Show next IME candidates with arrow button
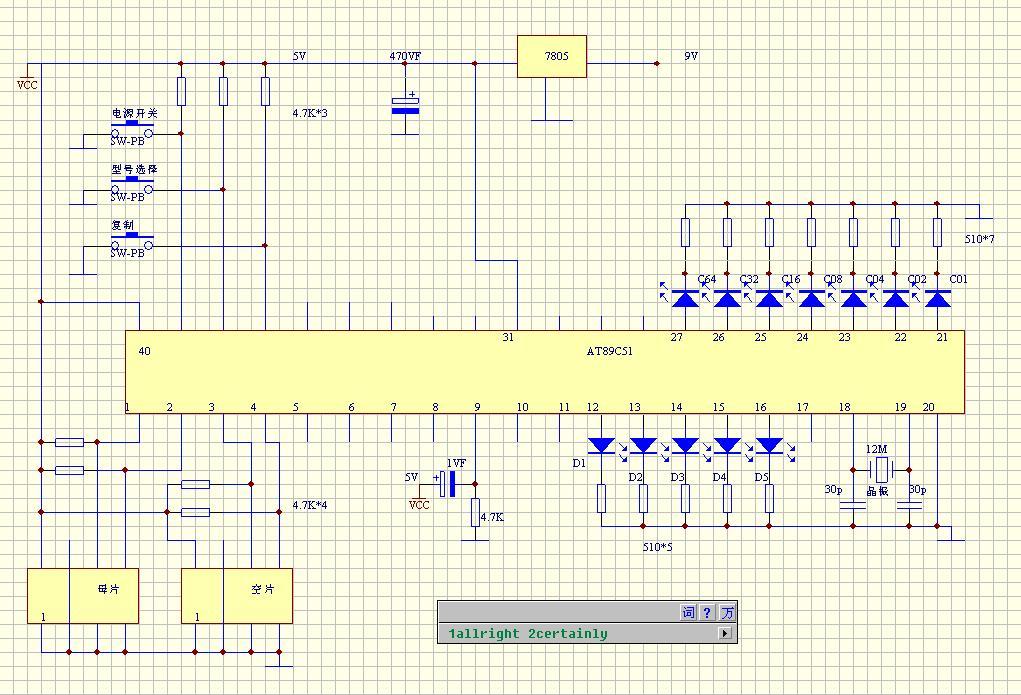 pyautogui.click(x=725, y=633)
